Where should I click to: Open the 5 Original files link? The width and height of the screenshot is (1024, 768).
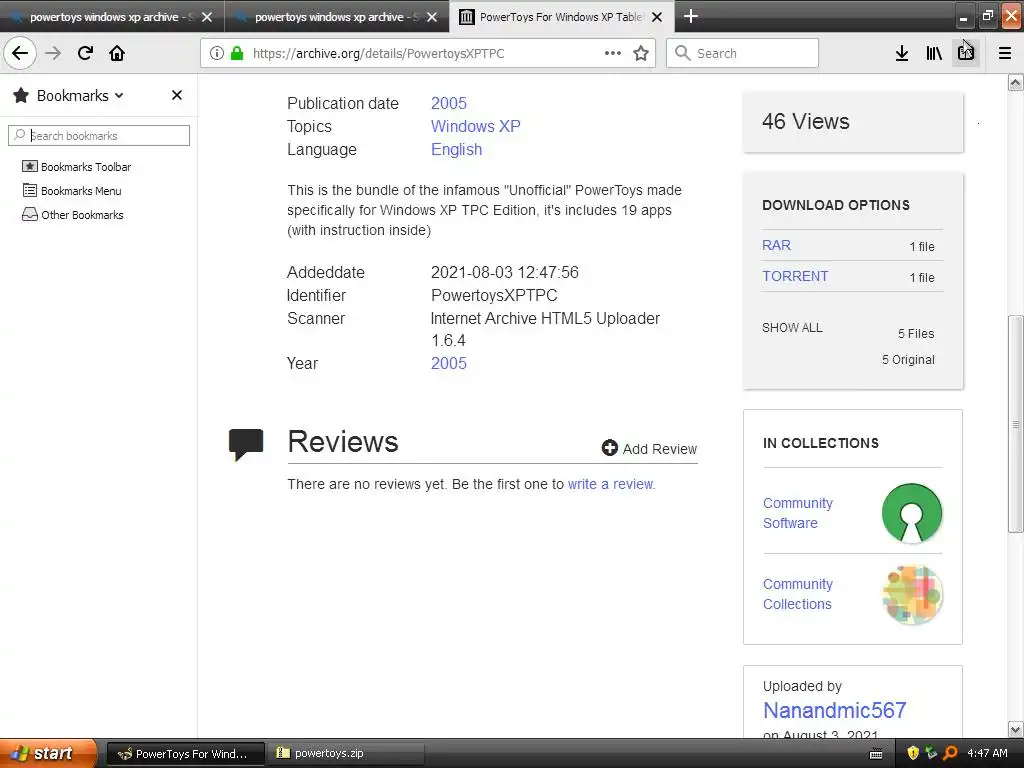pyautogui.click(x=908, y=360)
